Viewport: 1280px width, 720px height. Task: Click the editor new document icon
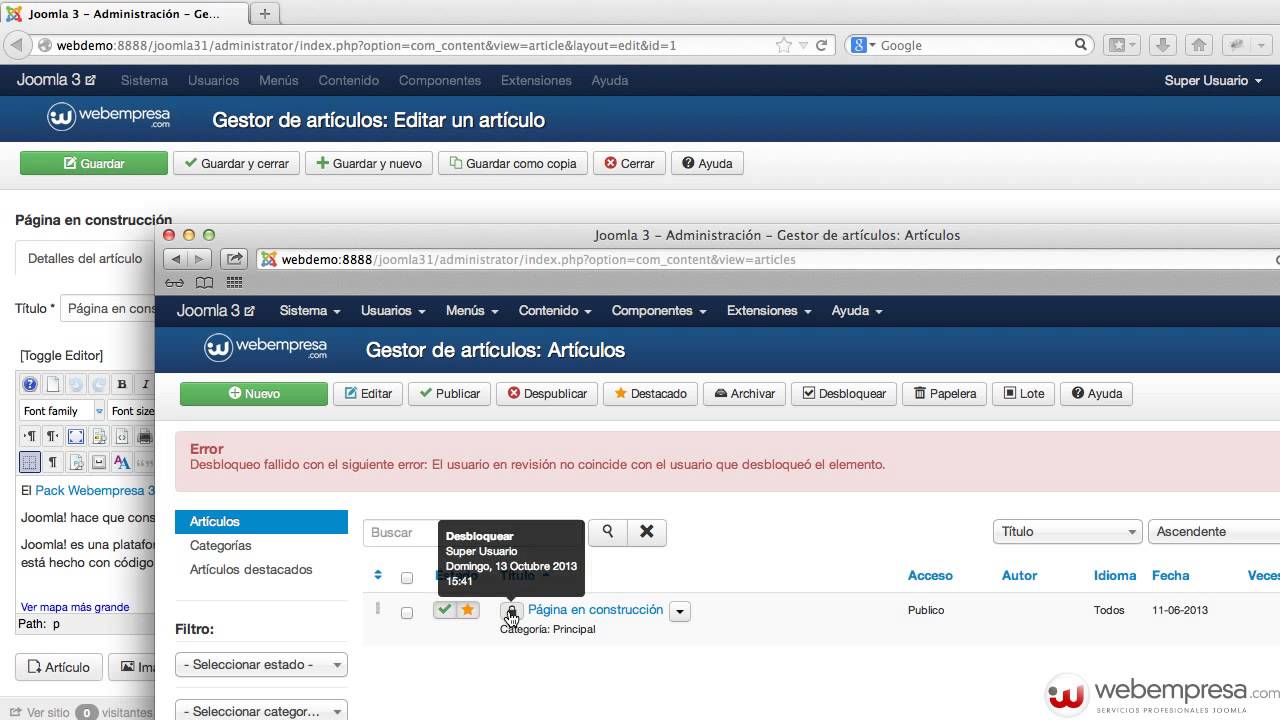tap(53, 384)
